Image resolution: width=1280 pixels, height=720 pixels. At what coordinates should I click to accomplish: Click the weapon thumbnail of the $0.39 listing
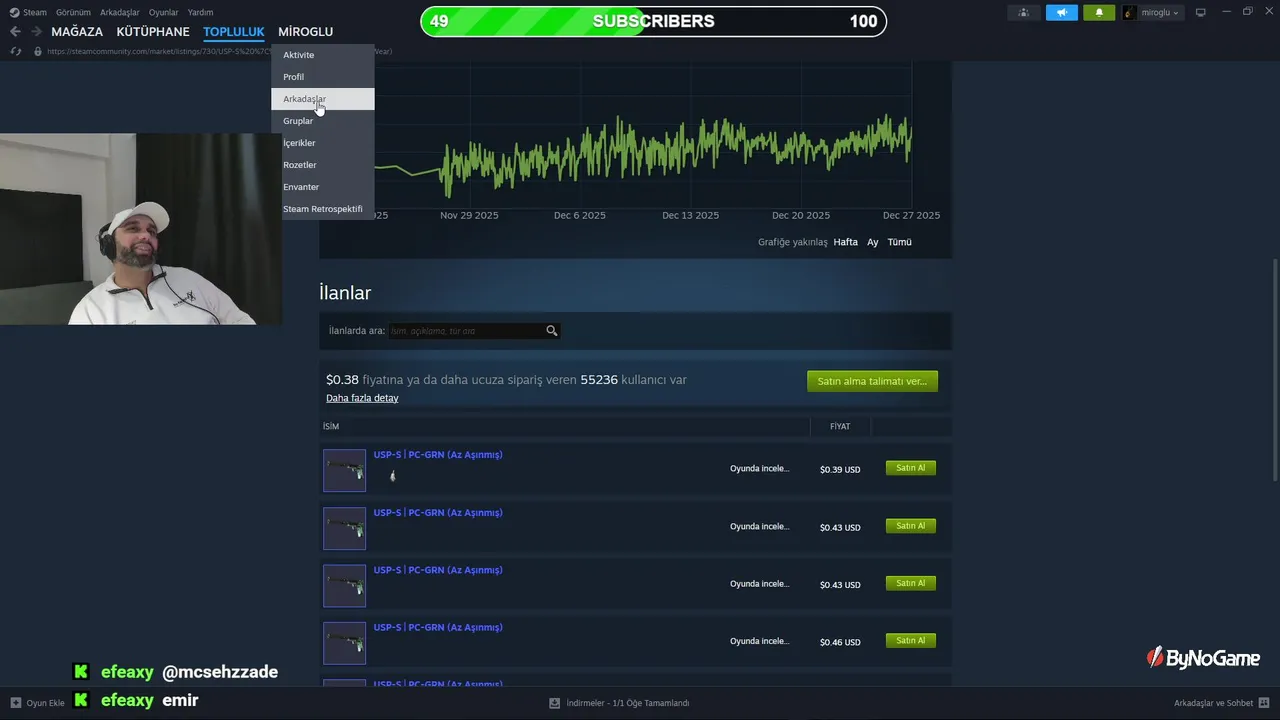tap(344, 470)
